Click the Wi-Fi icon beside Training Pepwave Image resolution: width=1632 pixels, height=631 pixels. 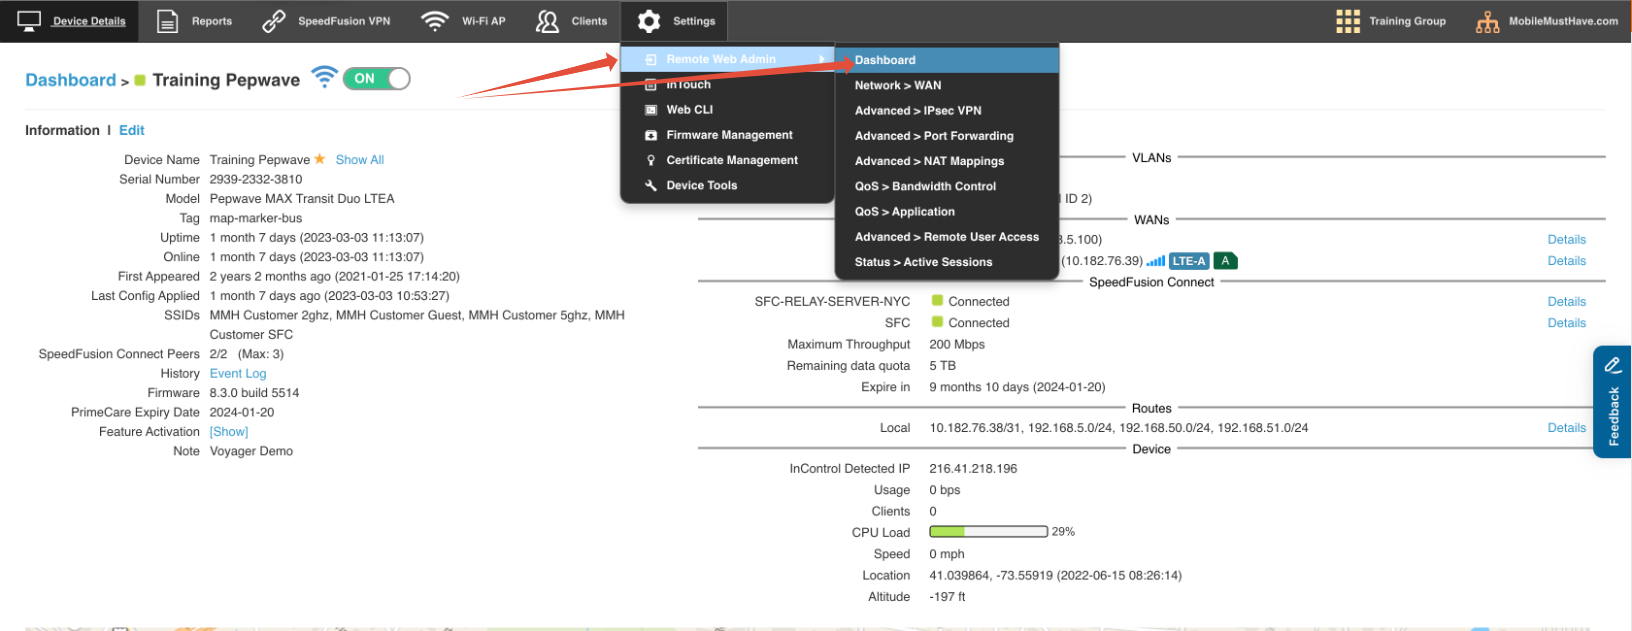(324, 77)
